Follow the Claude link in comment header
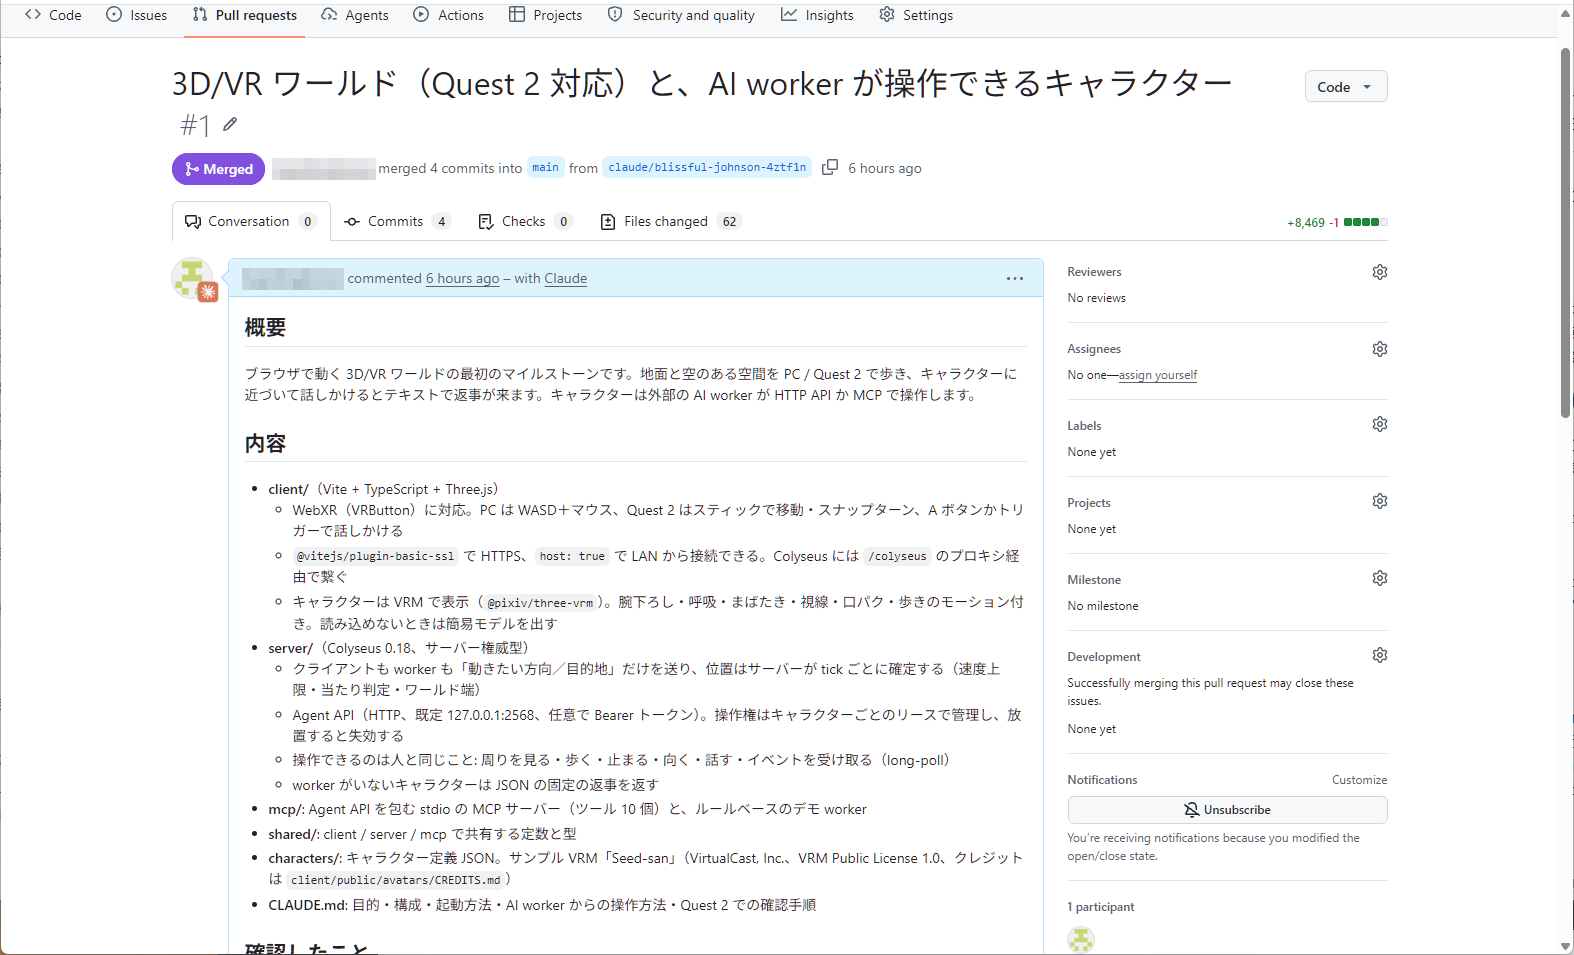 pyautogui.click(x=565, y=278)
